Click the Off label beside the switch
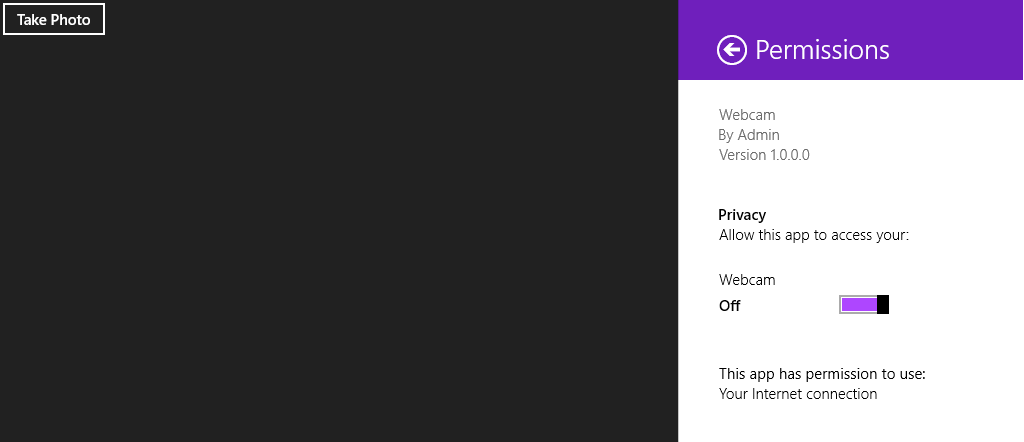The width and height of the screenshot is (1024, 442). (x=730, y=306)
